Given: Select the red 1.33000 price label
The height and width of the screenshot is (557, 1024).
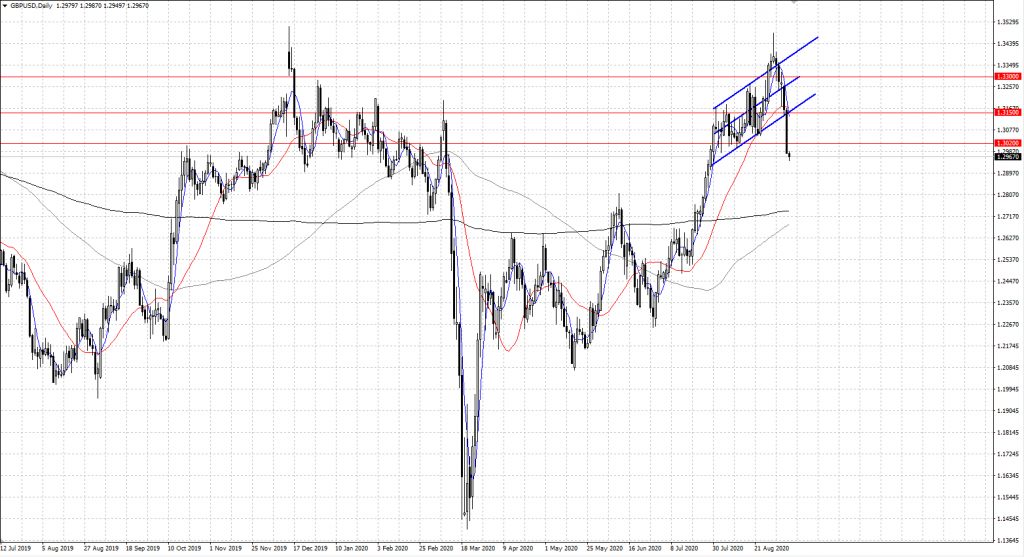Looking at the screenshot, I should tap(1007, 76).
